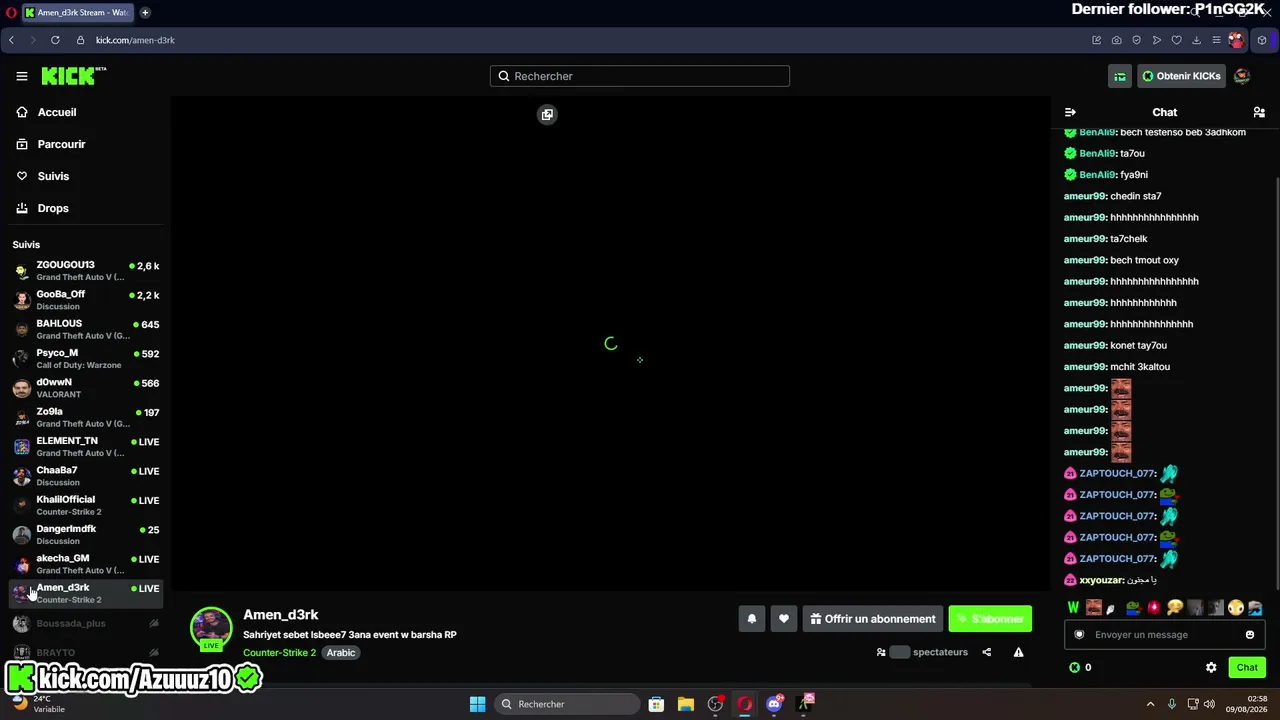Image resolution: width=1280 pixels, height=720 pixels.
Task: Go back in browser history
Action: (11, 40)
